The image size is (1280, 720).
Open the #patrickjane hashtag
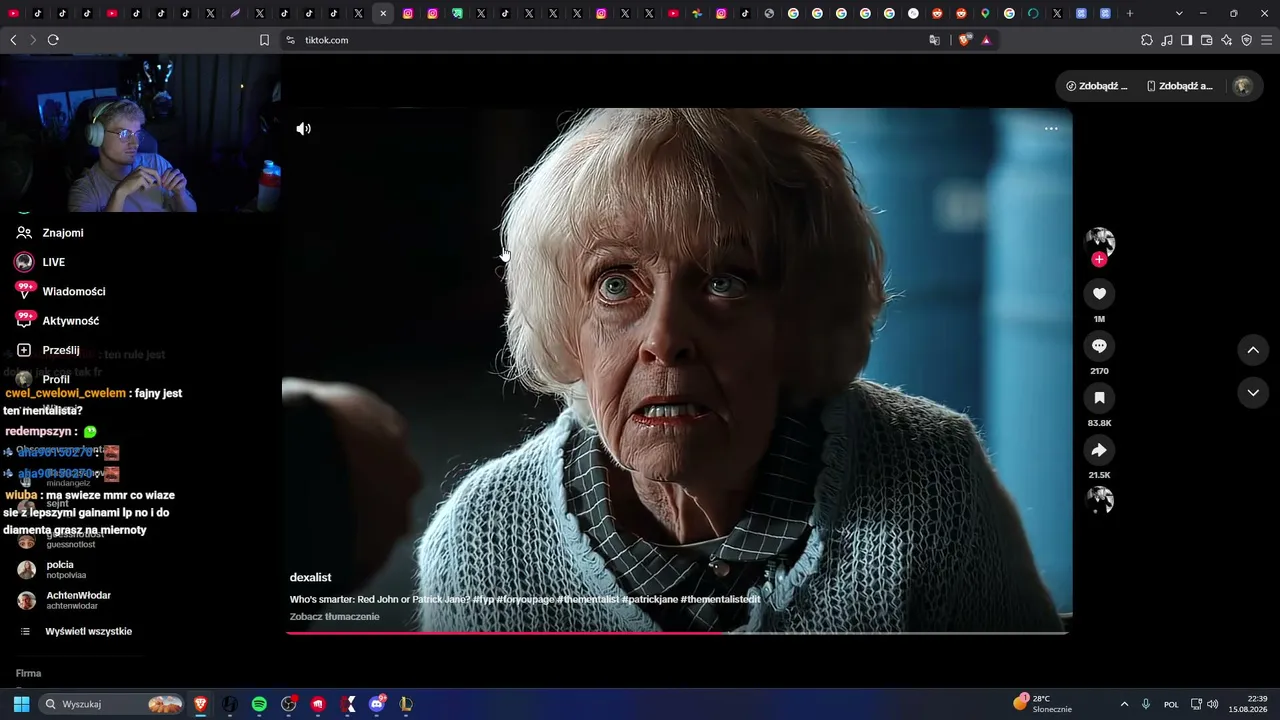pyautogui.click(x=649, y=599)
